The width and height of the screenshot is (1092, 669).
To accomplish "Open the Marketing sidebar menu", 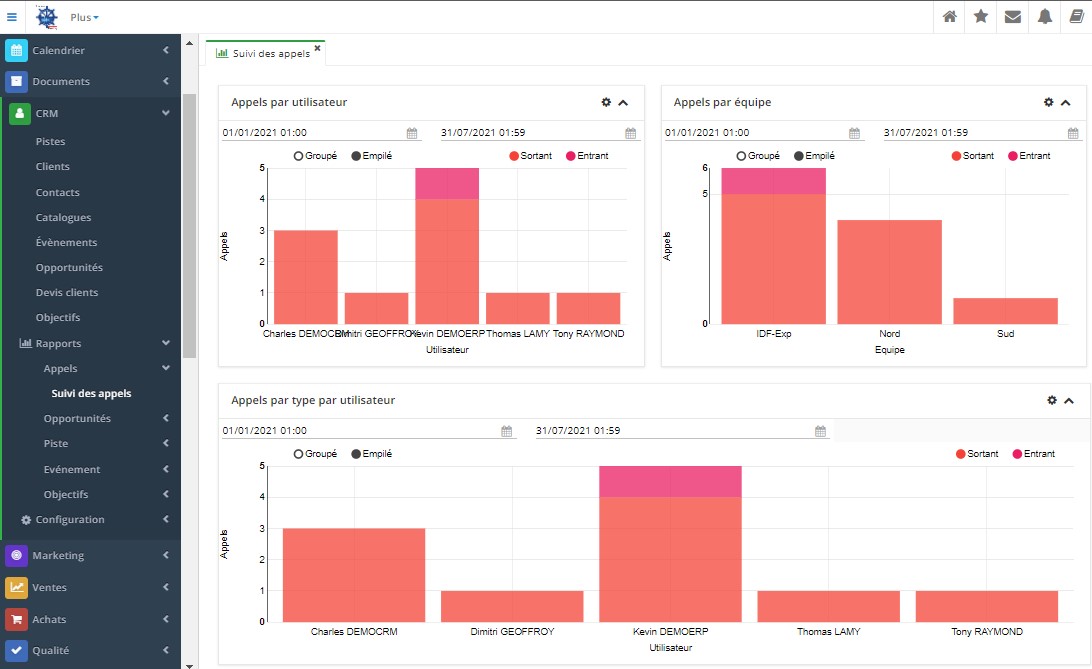I will point(90,555).
